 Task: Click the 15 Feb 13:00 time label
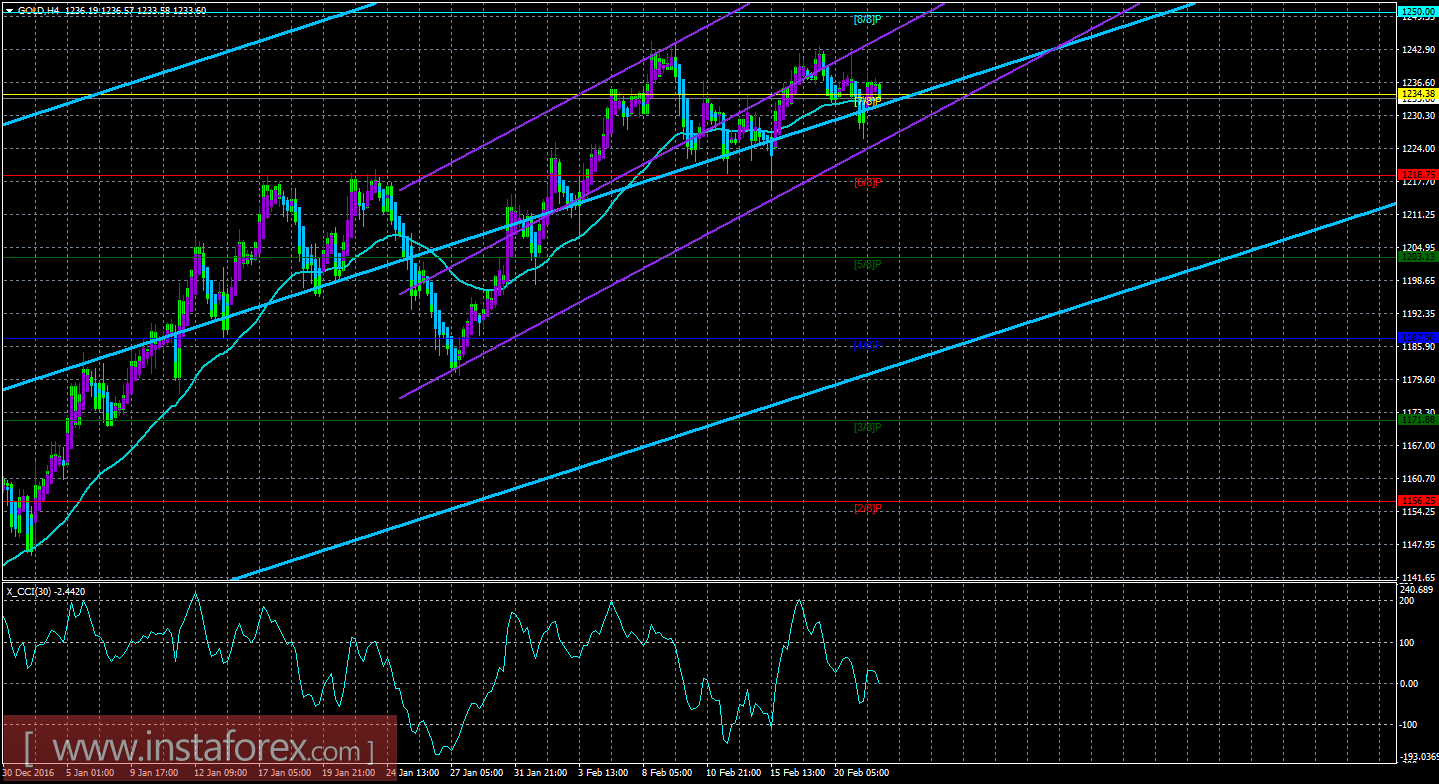[x=797, y=773]
